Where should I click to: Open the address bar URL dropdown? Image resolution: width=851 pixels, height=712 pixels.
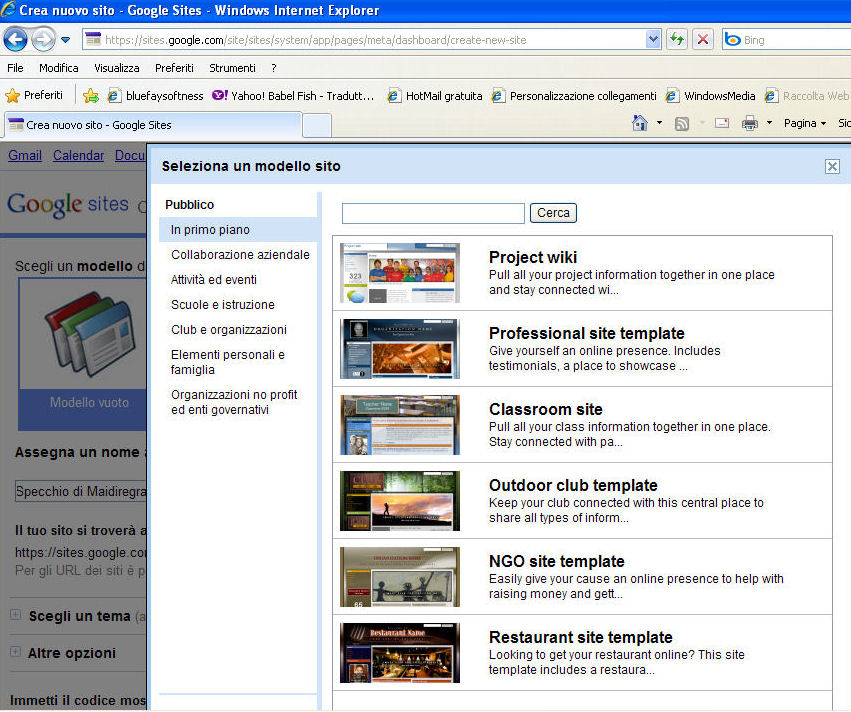point(653,39)
